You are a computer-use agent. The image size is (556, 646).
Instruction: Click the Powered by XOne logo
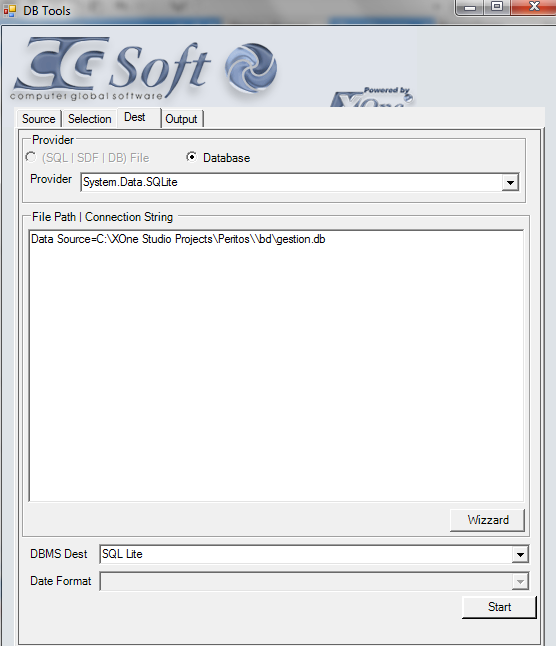(x=372, y=97)
